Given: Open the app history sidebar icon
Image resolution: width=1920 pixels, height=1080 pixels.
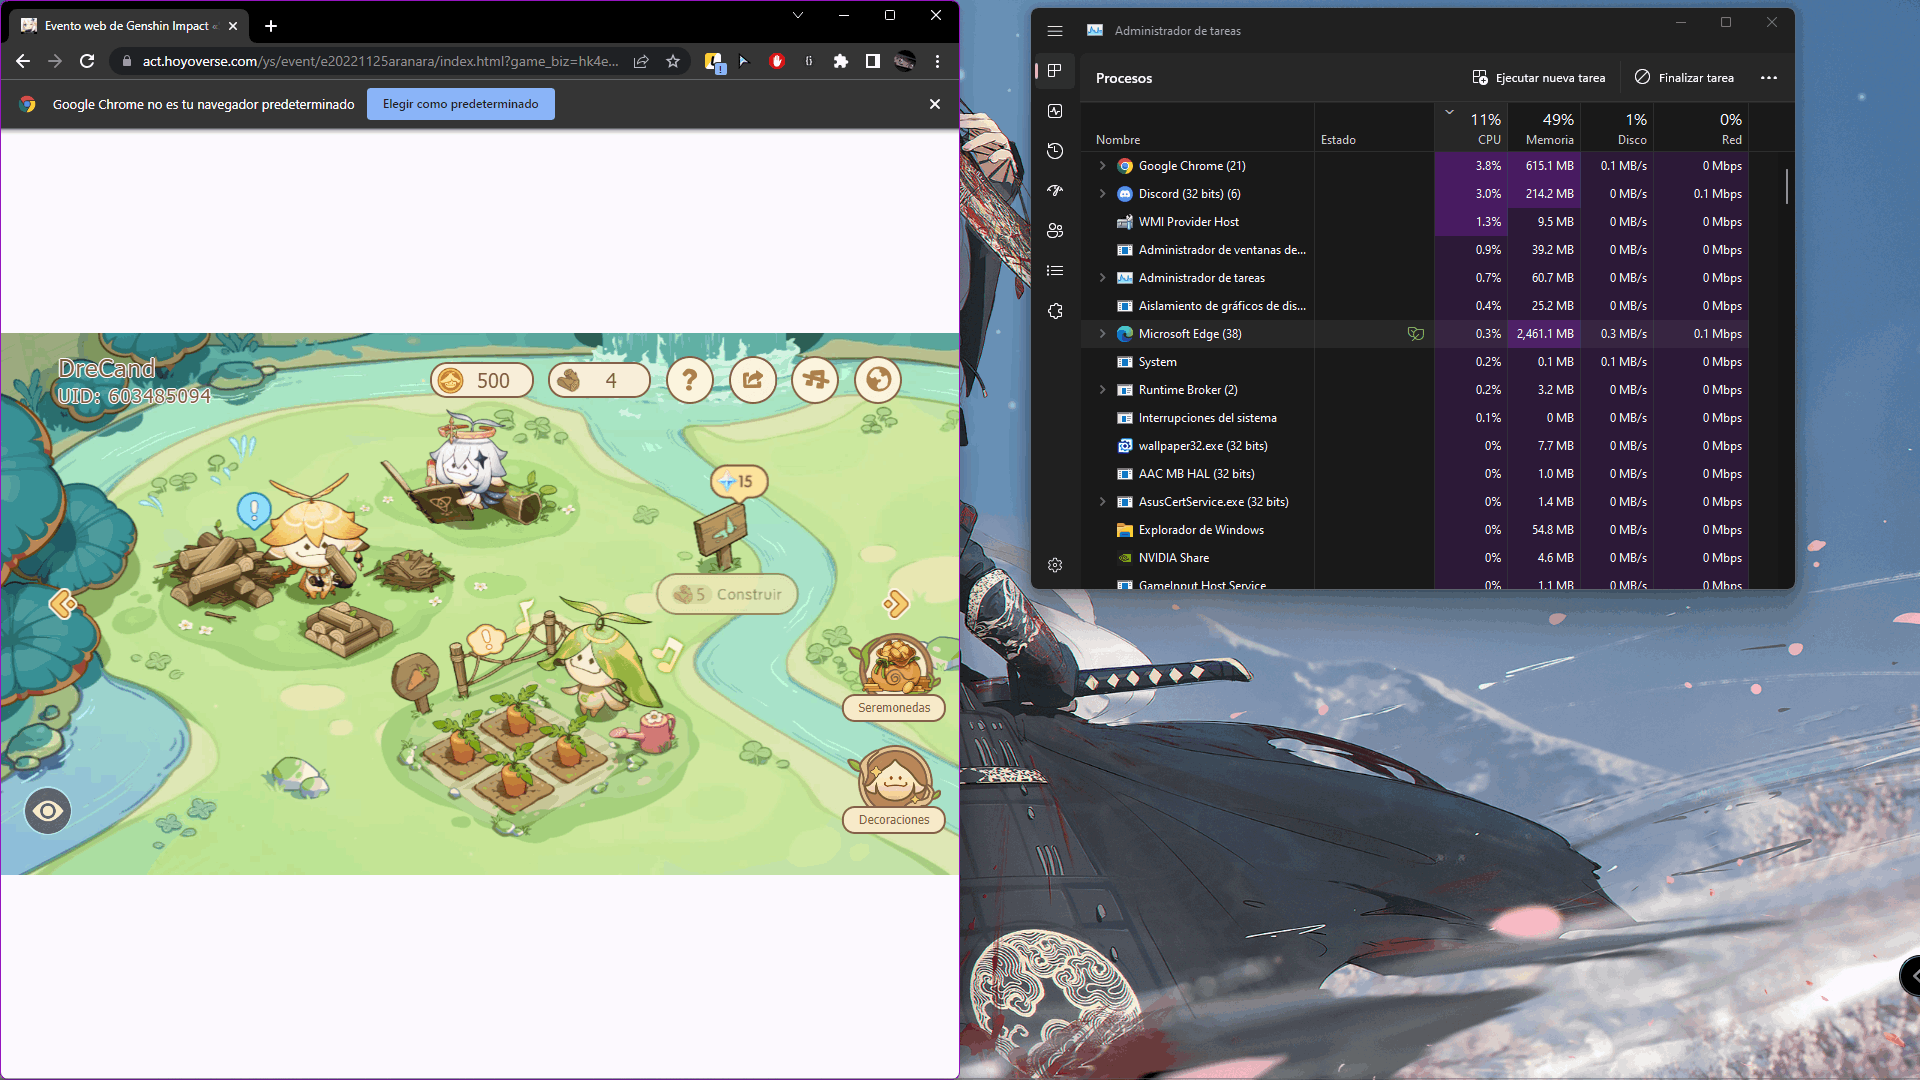Looking at the screenshot, I should click(1055, 151).
